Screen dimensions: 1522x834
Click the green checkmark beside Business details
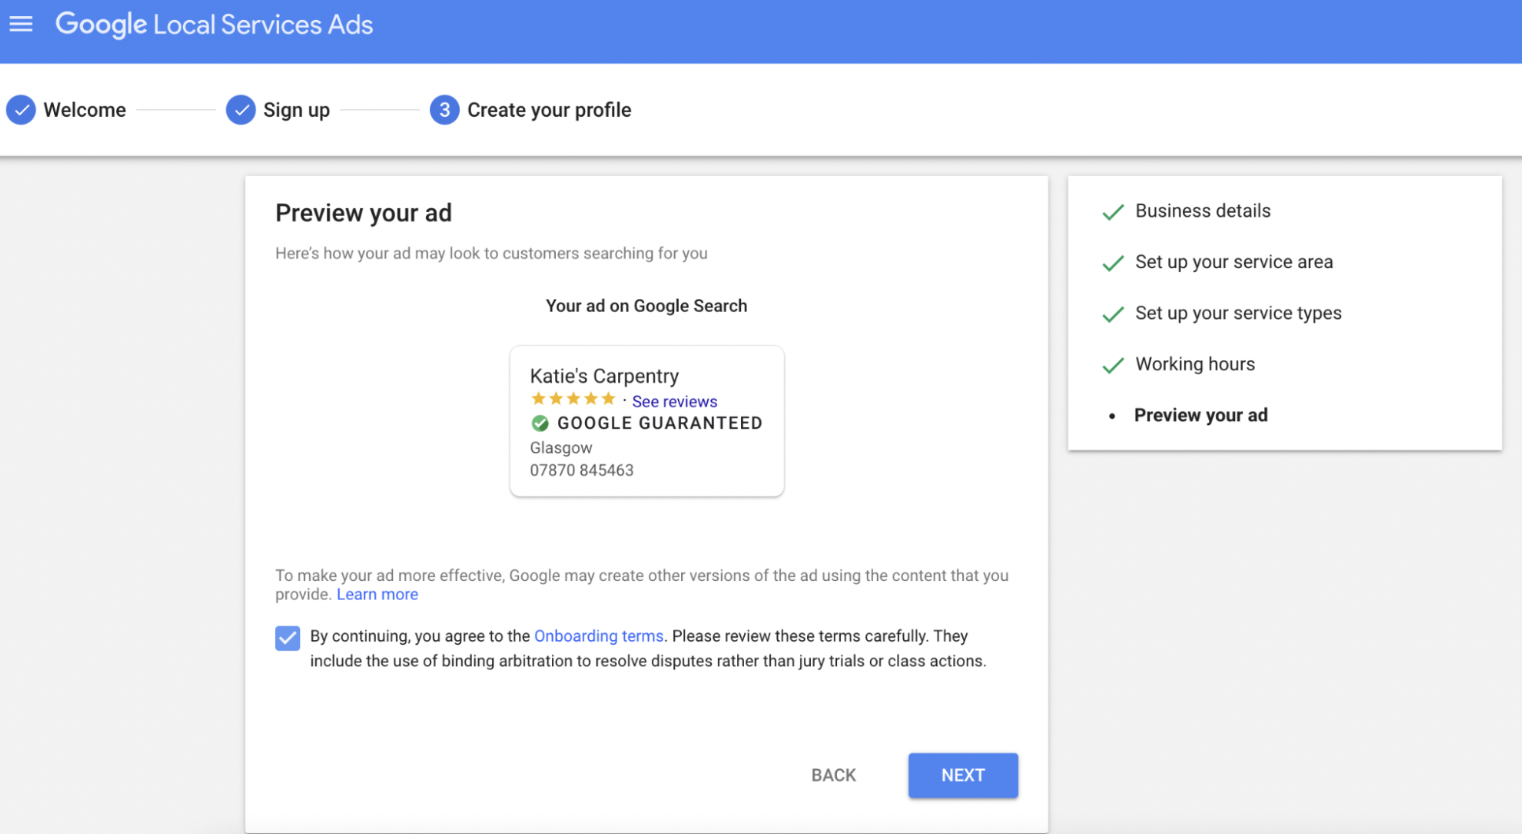[x=1112, y=212]
